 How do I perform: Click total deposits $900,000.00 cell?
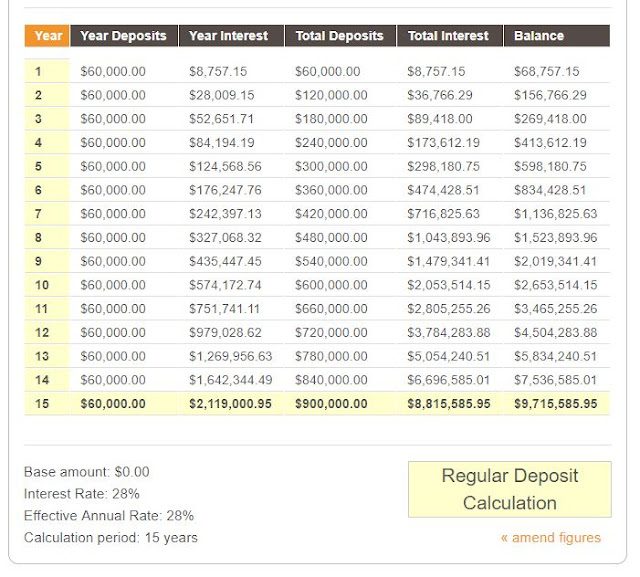339,404
